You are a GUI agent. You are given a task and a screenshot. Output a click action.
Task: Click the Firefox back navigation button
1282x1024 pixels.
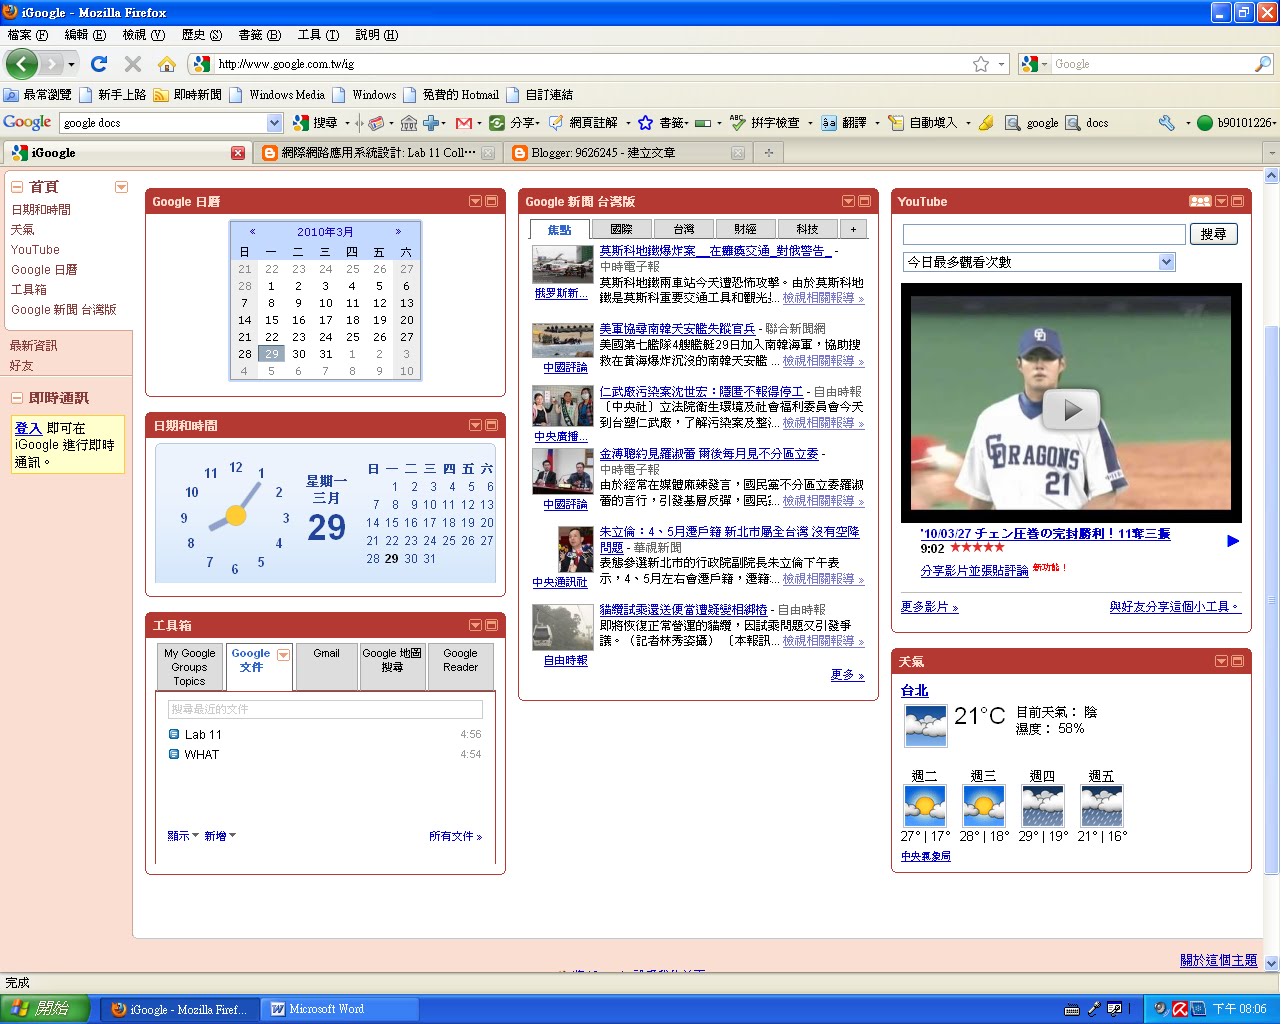tap(22, 64)
